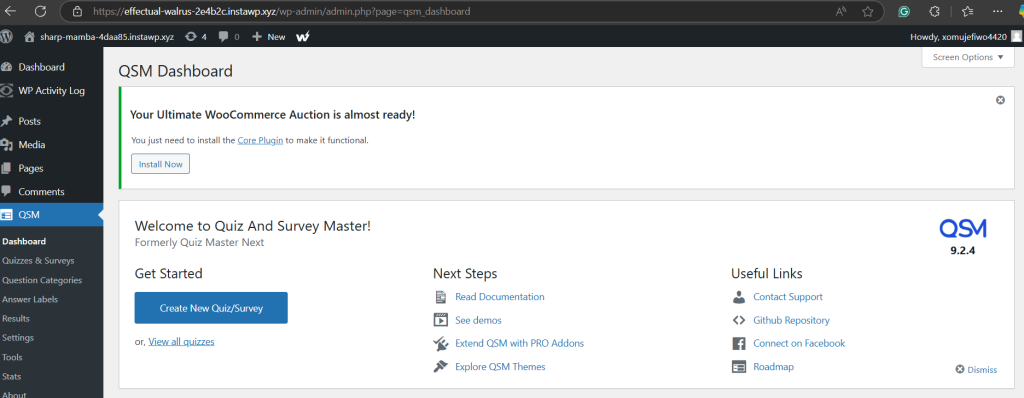This screenshot has width=1024, height=398.
Task: Open the Contact Support link
Action: point(788,297)
